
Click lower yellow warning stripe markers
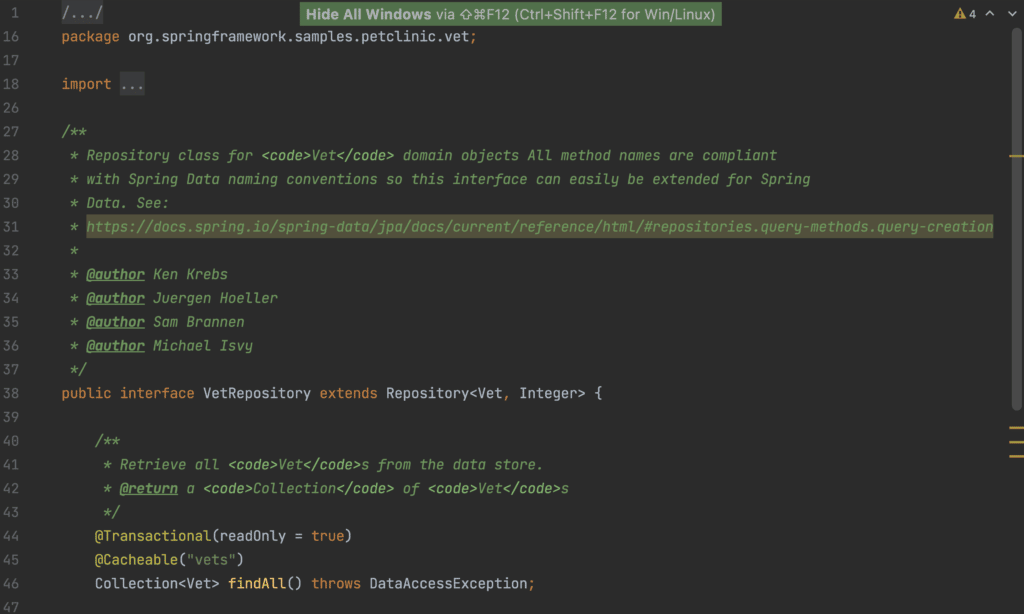click(x=1016, y=442)
